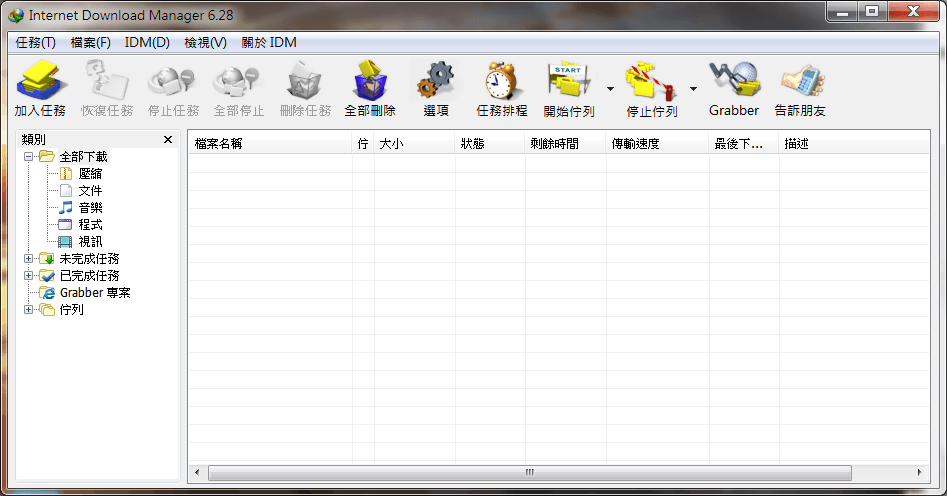This screenshot has width=947, height=496.
Task: Select the 壓縮 category
Action: click(x=90, y=174)
